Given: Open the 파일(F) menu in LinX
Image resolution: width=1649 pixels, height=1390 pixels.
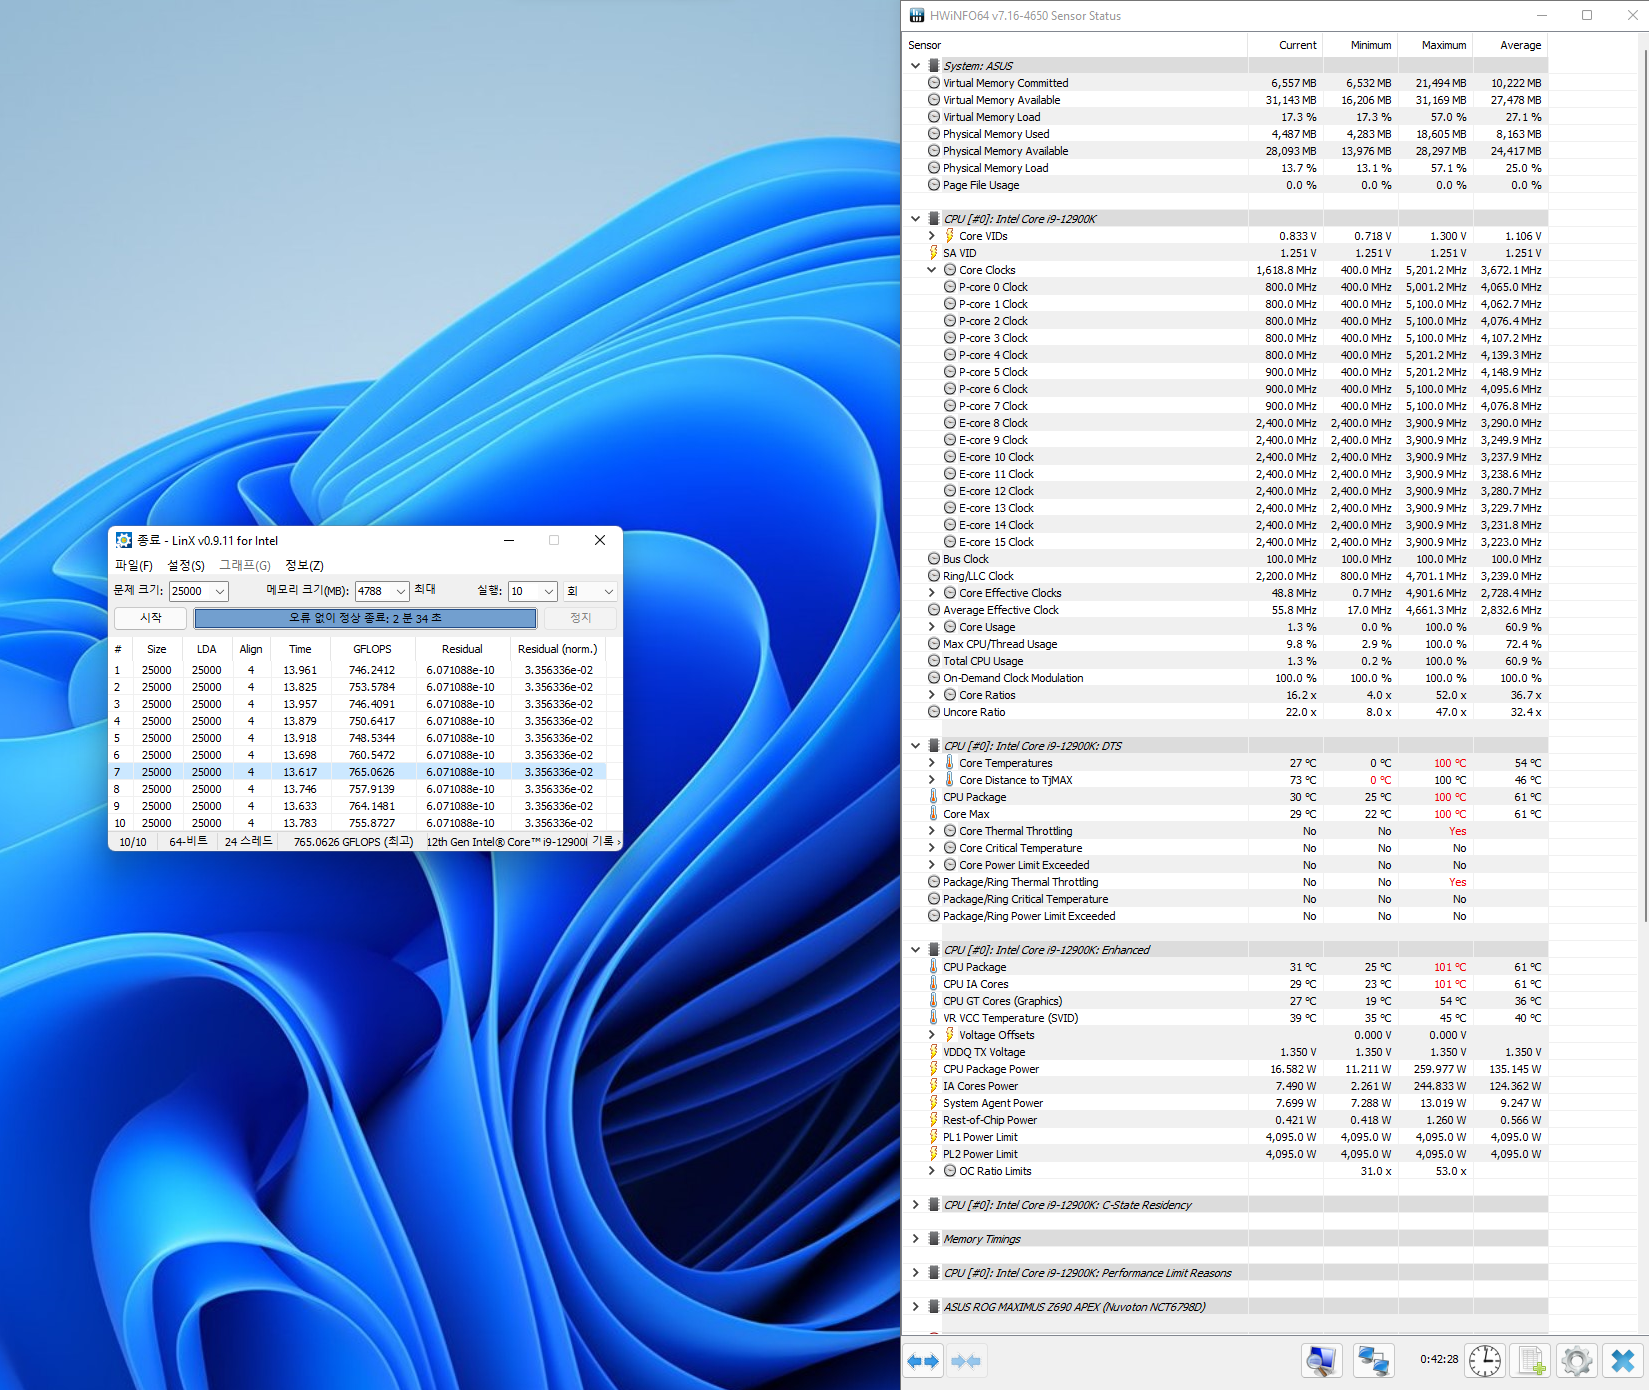Looking at the screenshot, I should pyautogui.click(x=134, y=566).
